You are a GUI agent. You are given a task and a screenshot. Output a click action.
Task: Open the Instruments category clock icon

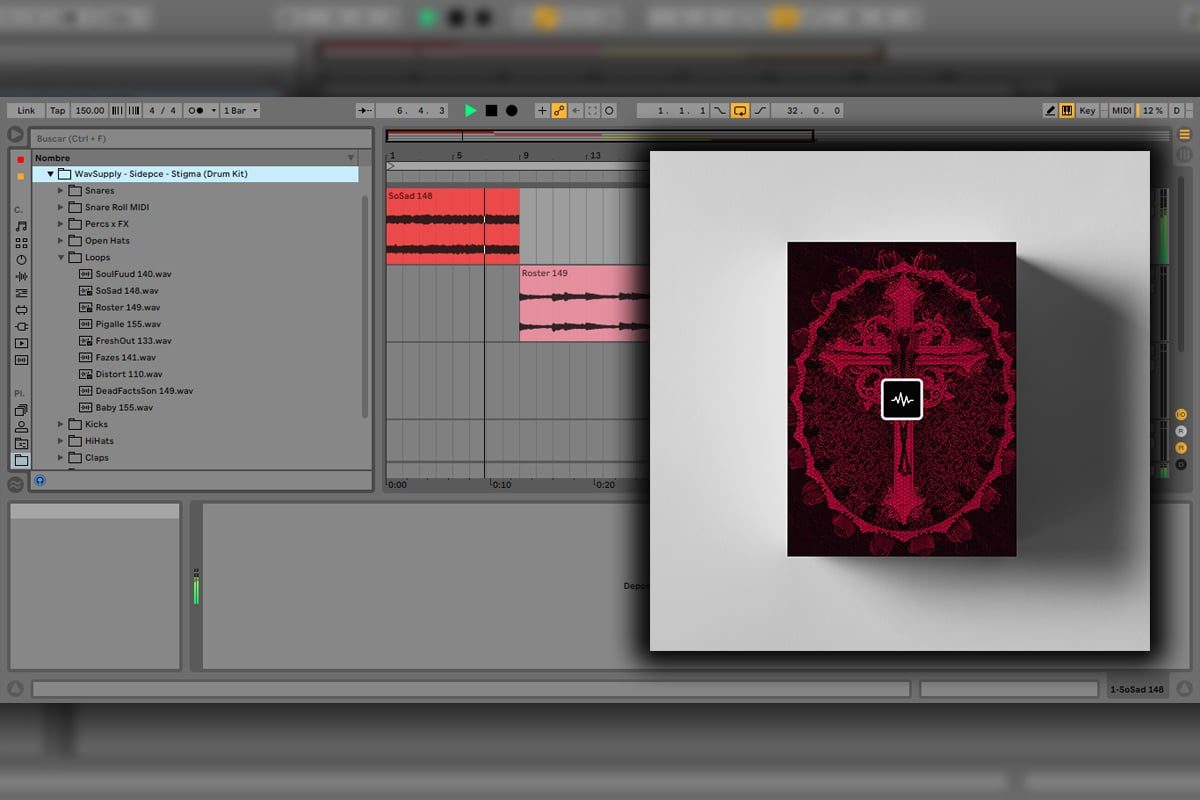pyautogui.click(x=21, y=260)
